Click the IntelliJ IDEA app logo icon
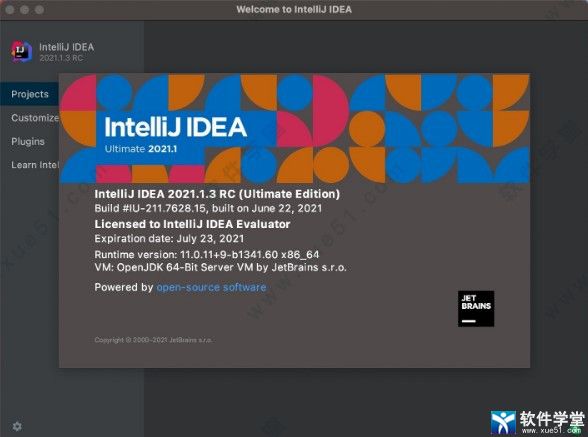Screen dimensions: 588x437 [x=21, y=51]
